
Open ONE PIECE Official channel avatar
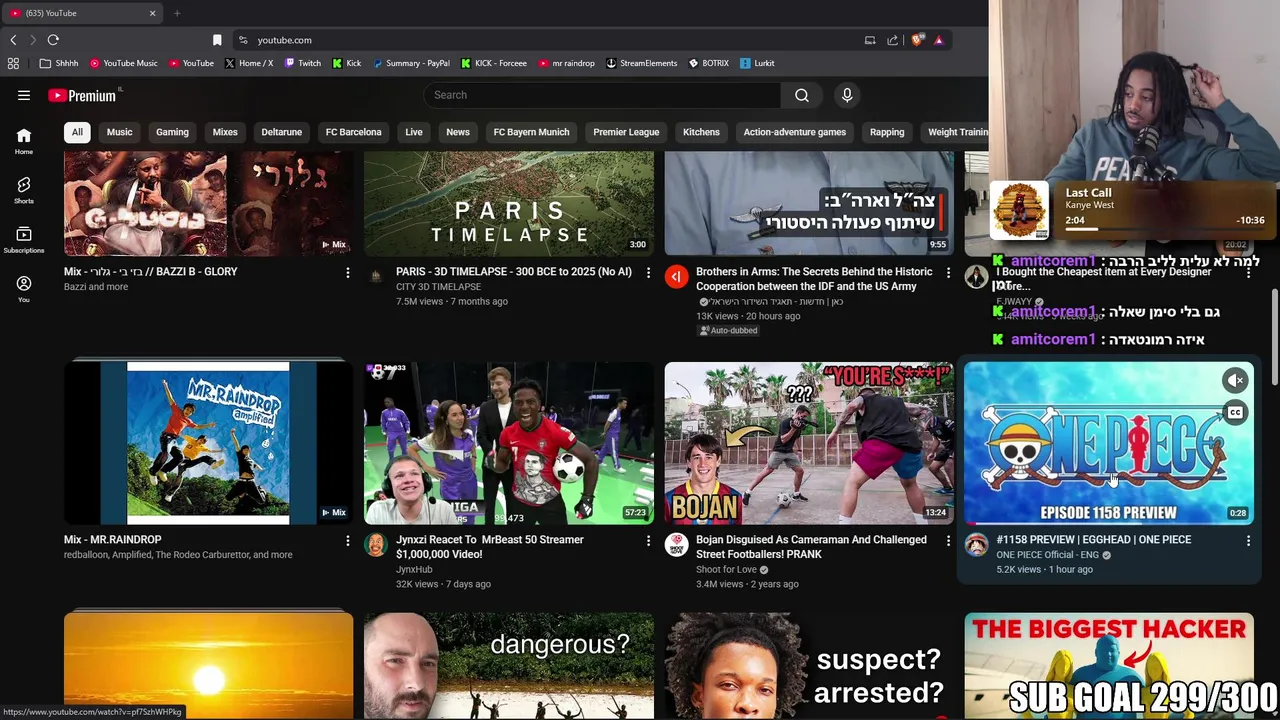pyautogui.click(x=976, y=544)
